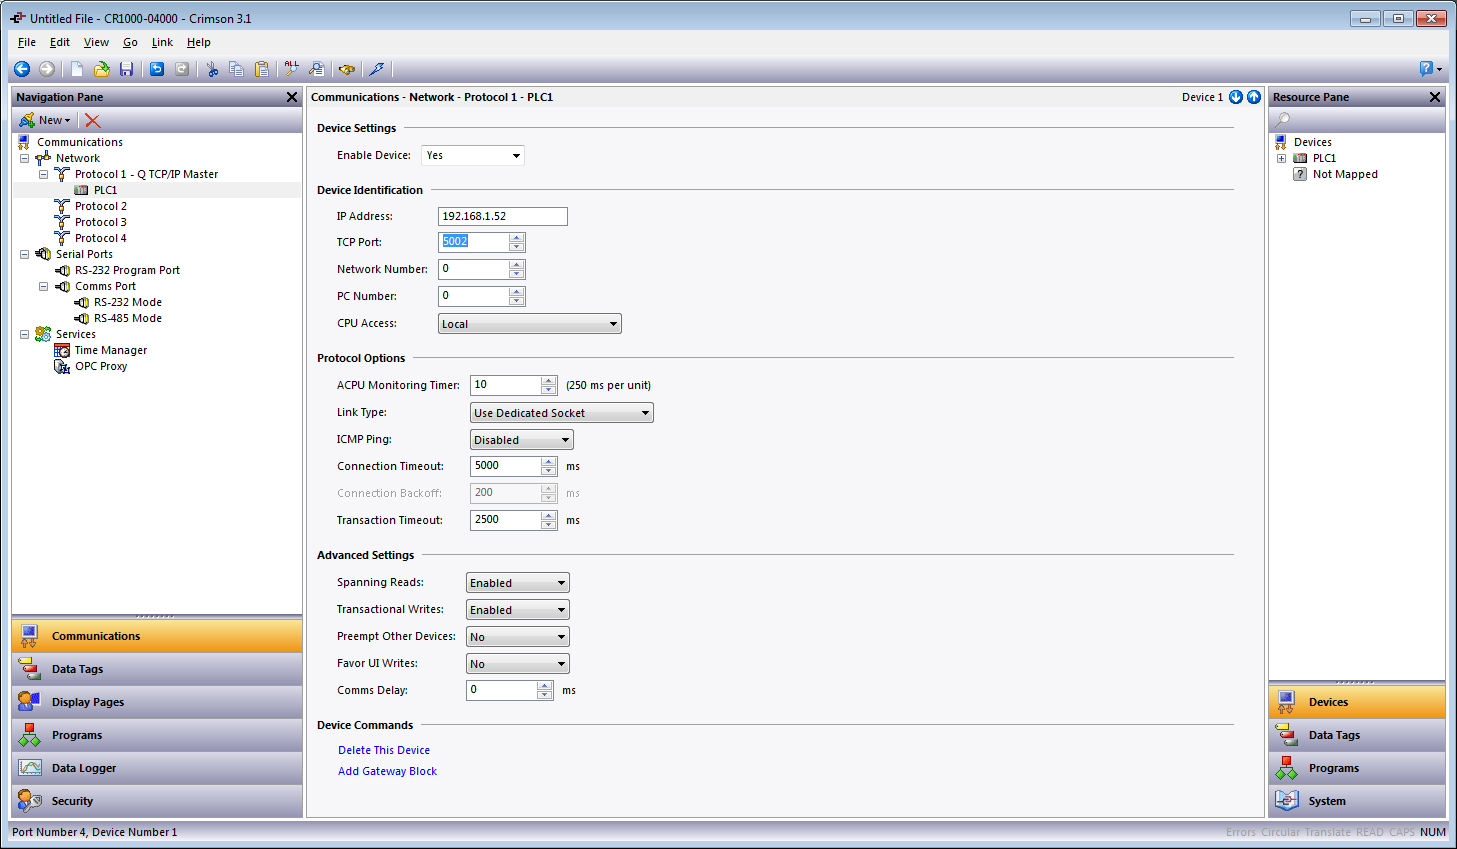The width and height of the screenshot is (1457, 849).
Task: Click the Find All magnifier icon
Action: point(292,69)
